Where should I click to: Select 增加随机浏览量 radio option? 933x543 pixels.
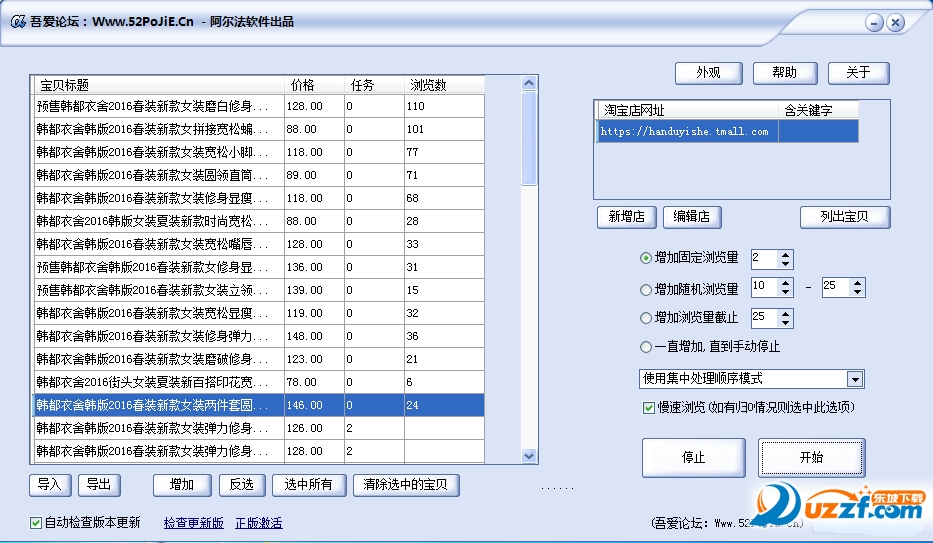[646, 290]
